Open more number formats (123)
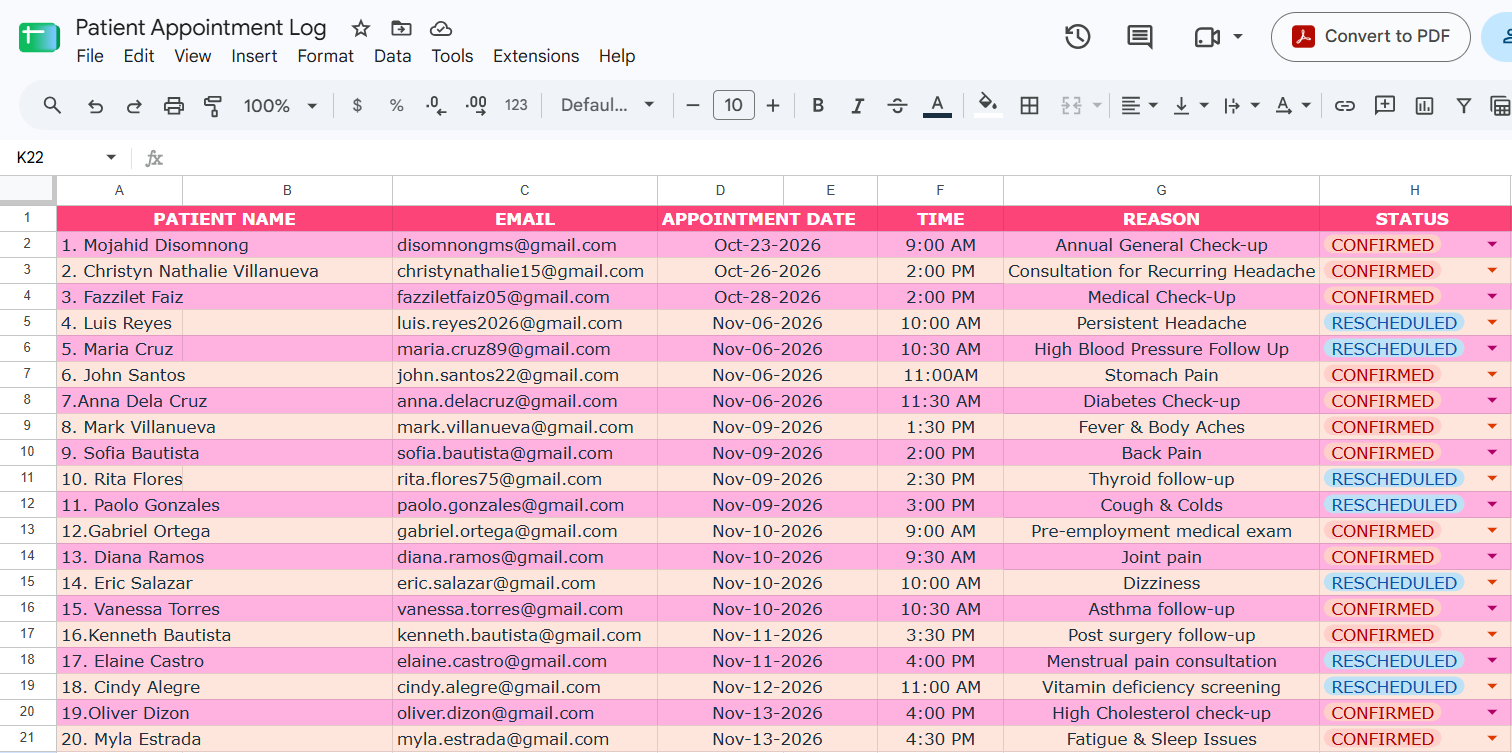The image size is (1512, 753). pos(516,105)
